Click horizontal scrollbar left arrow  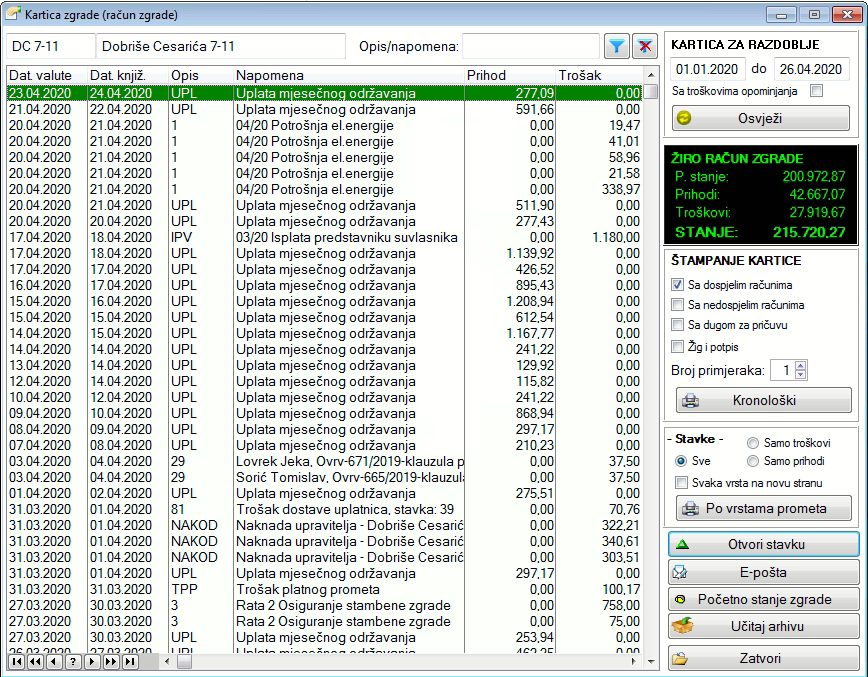[x=167, y=661]
